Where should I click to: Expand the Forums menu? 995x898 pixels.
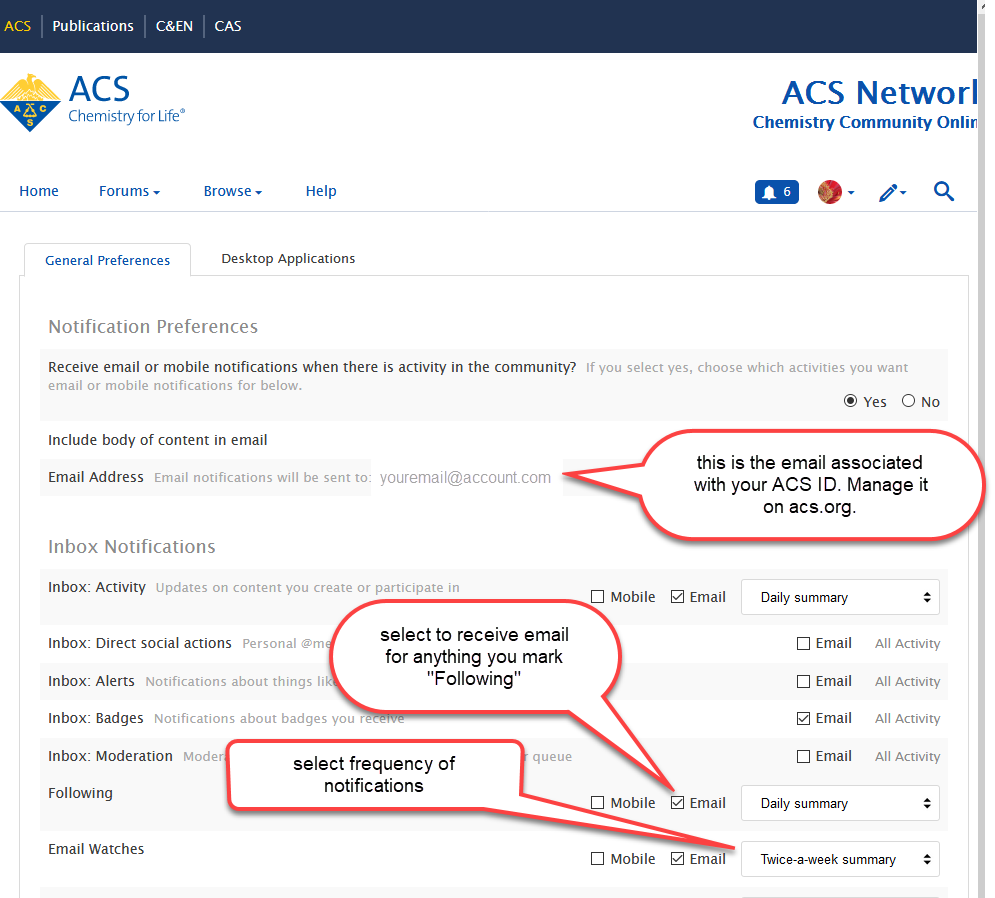pyautogui.click(x=129, y=191)
